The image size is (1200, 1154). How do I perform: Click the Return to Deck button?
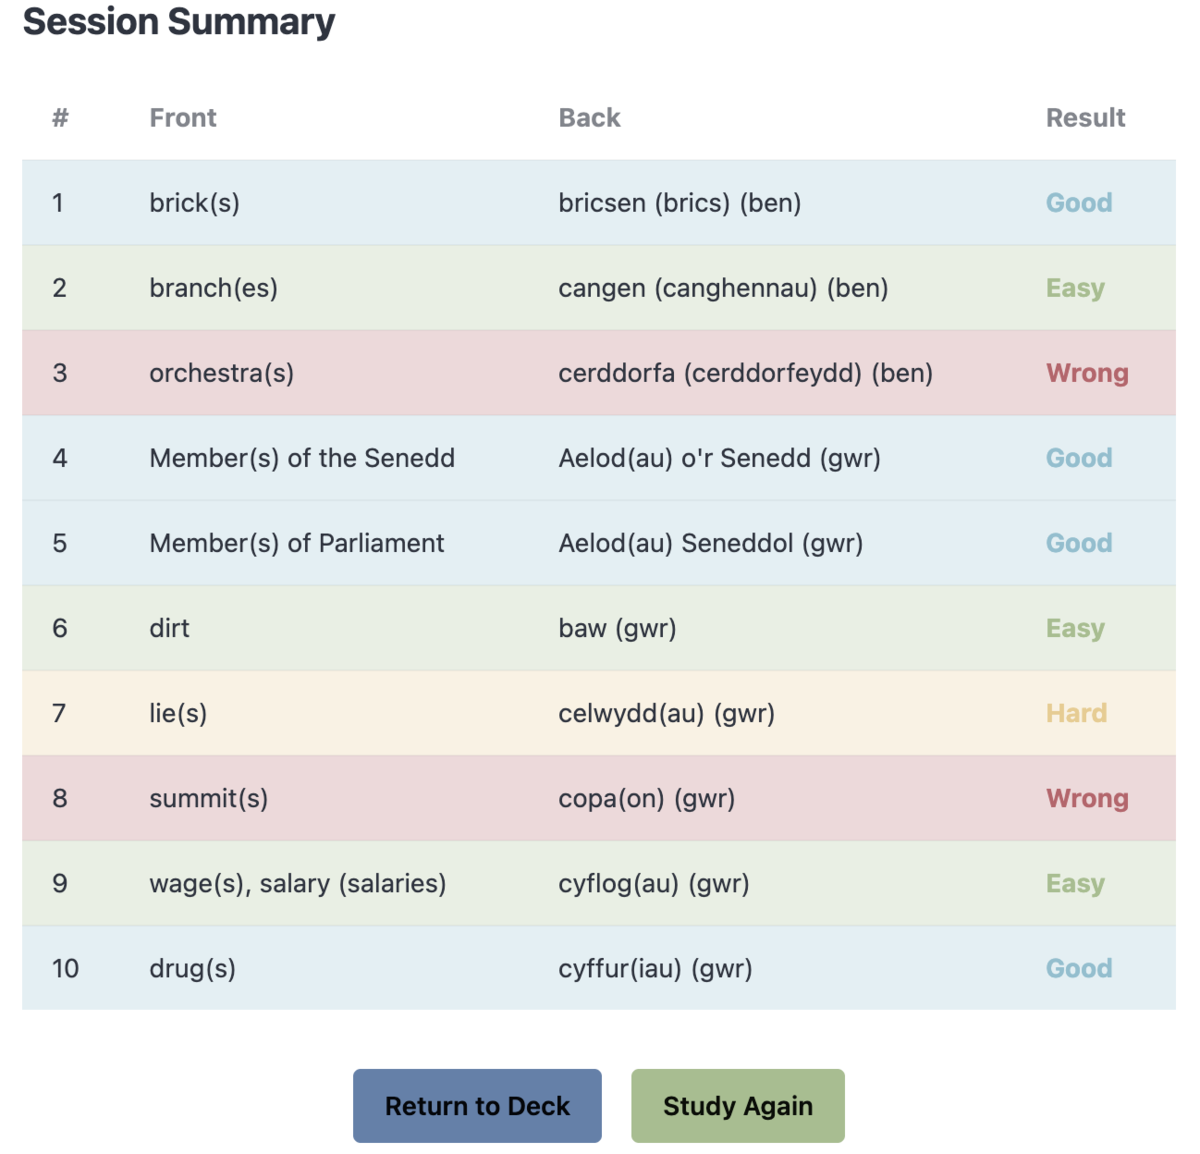pos(477,1106)
